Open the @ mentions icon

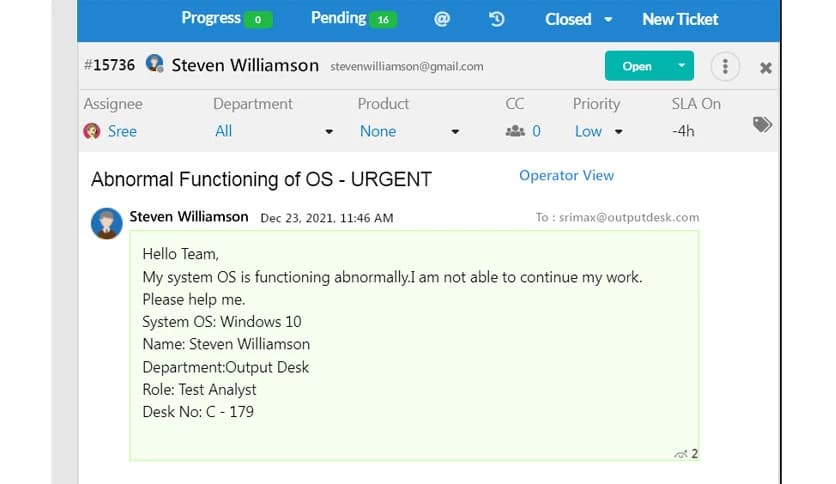(440, 19)
